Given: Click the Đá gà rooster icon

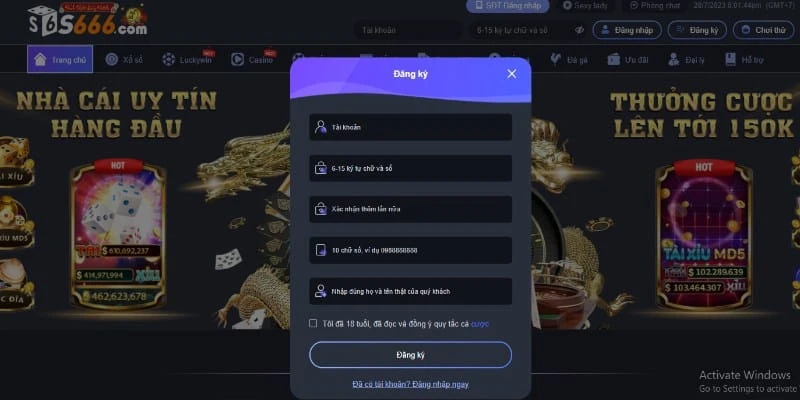Looking at the screenshot, I should 556,59.
